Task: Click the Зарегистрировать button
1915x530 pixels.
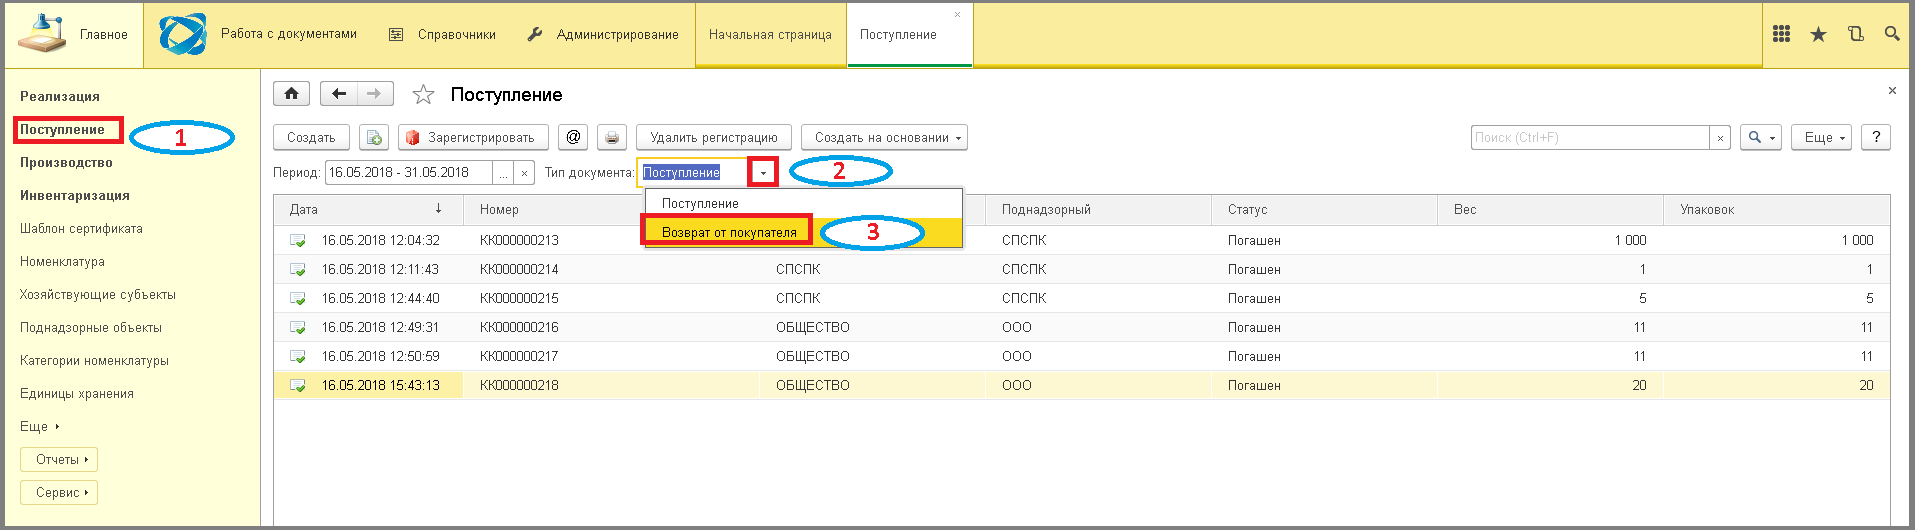Action: 473,138
